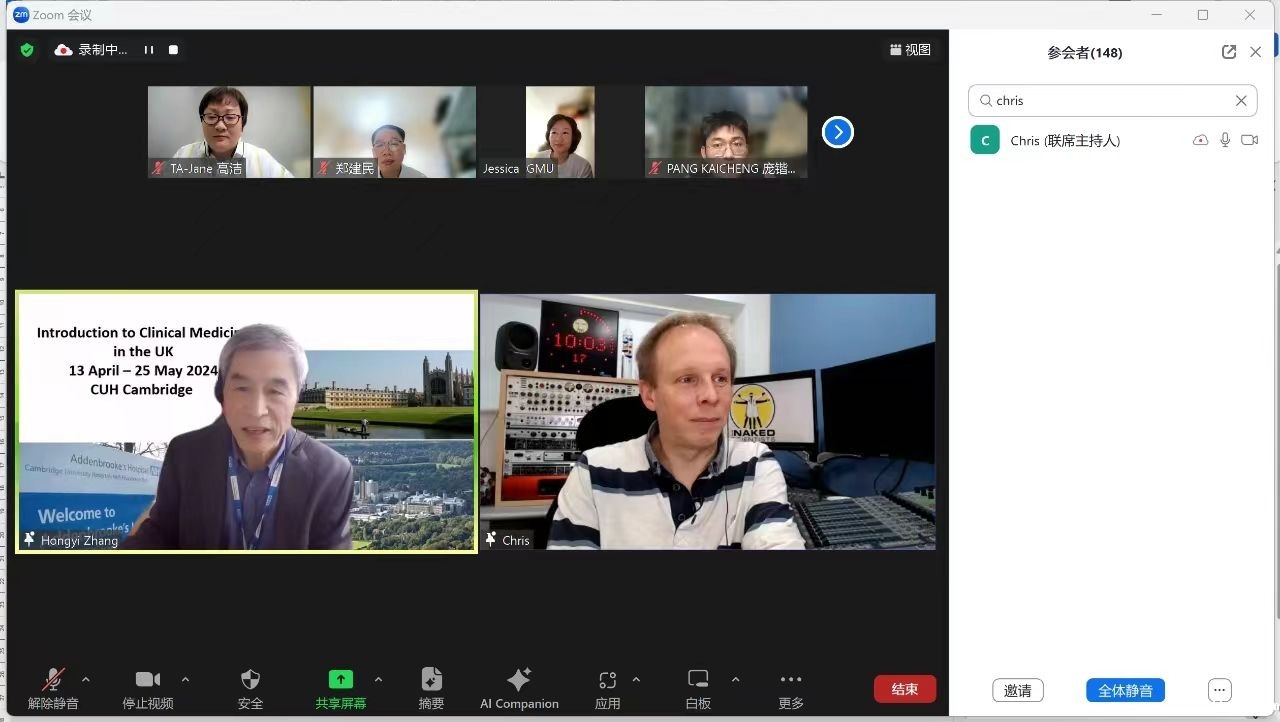The image size is (1280, 722).
Task: Pause the recording
Action: pyautogui.click(x=149, y=50)
